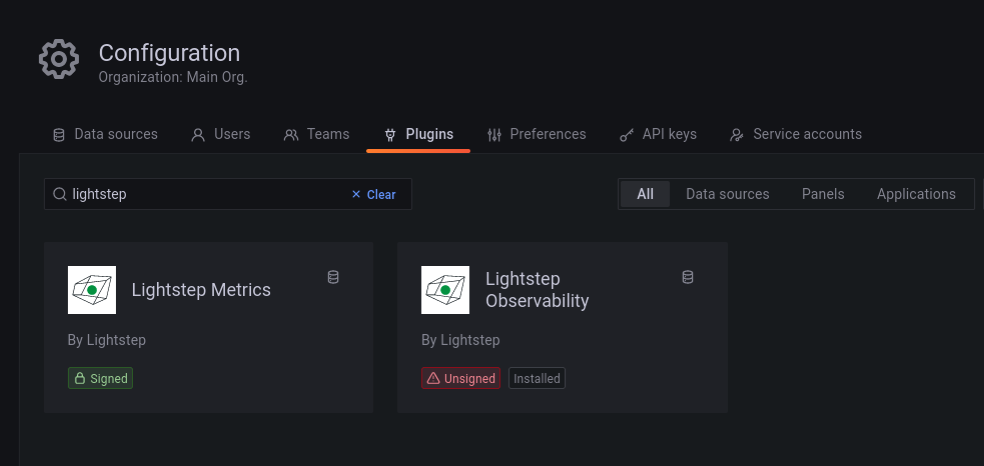
Task: Click the database icon in Data sources tab
Action: click(x=59, y=135)
